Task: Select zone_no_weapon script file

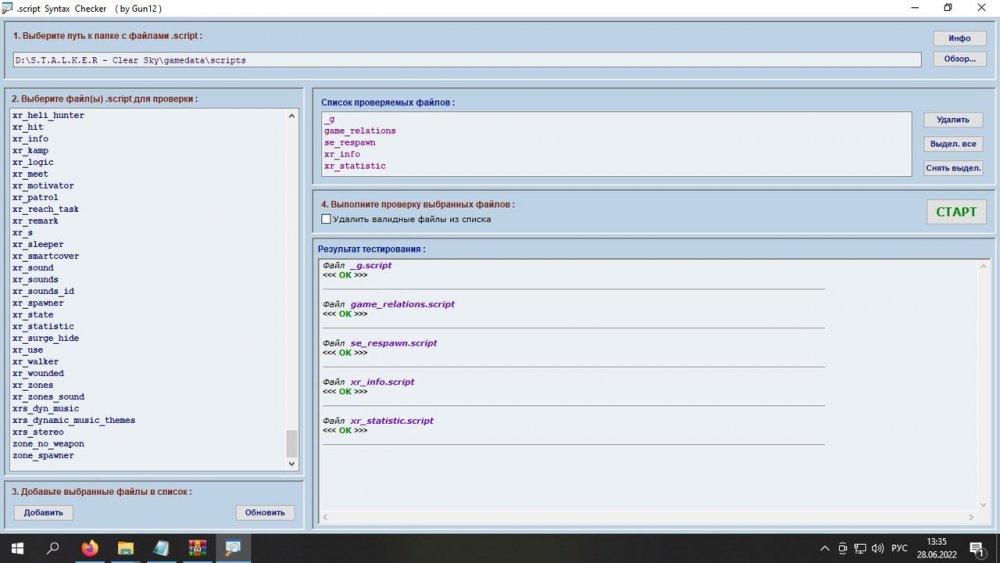Action: coord(48,444)
